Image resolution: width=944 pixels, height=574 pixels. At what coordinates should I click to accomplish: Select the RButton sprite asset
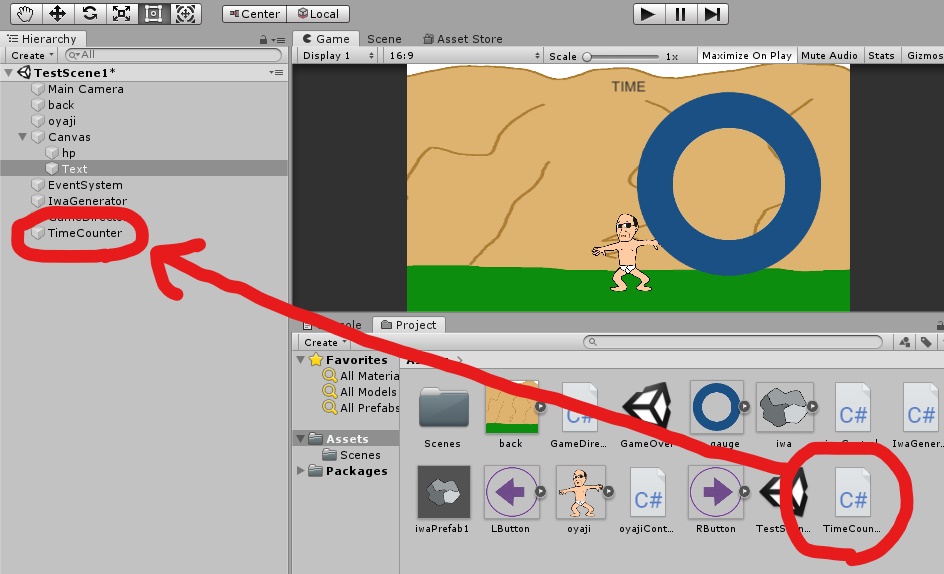point(716,500)
